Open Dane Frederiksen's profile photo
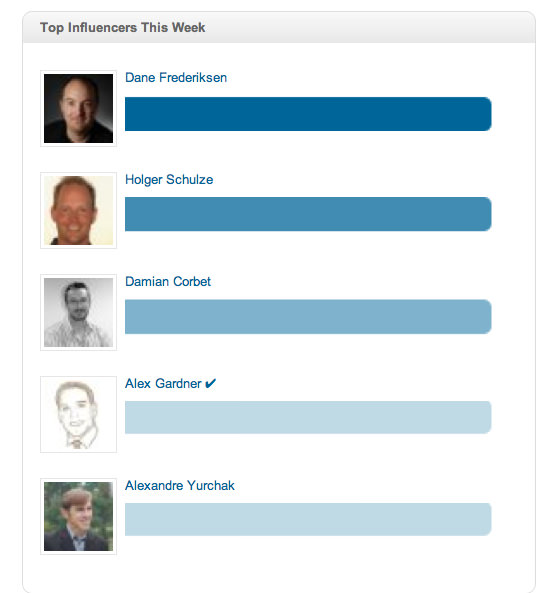The width and height of the screenshot is (544, 593). pyautogui.click(x=78, y=108)
